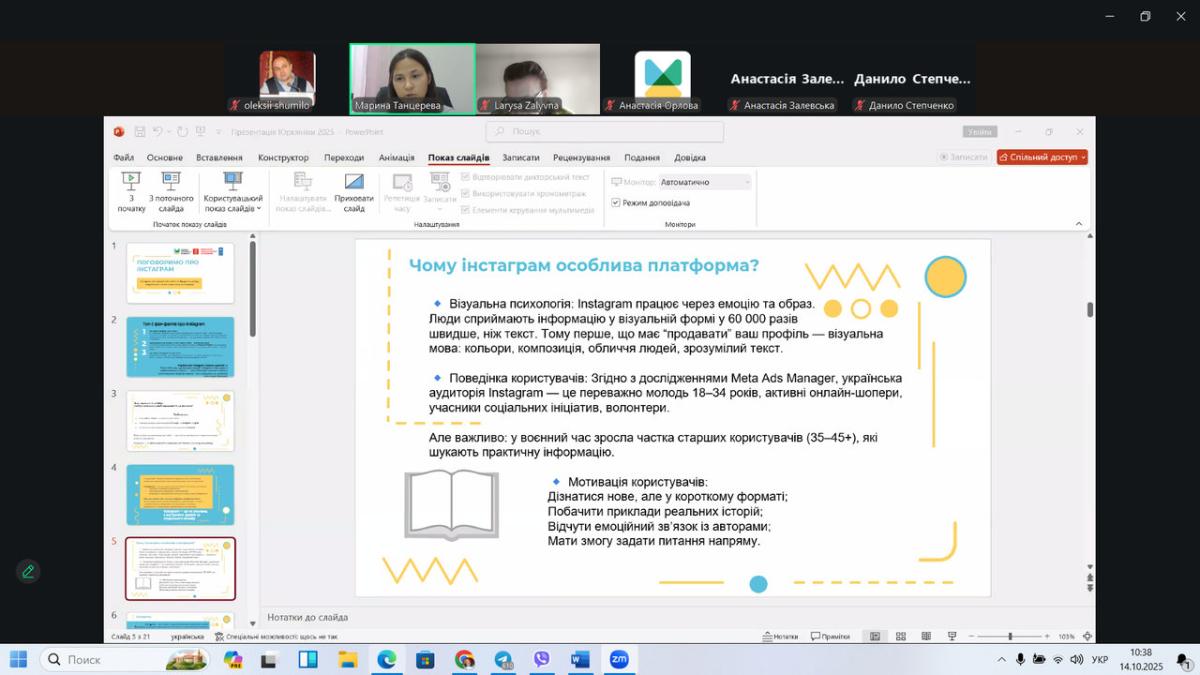Image resolution: width=1200 pixels, height=675 pixels.
Task: Click the zoom out minus button
Action: tap(971, 636)
